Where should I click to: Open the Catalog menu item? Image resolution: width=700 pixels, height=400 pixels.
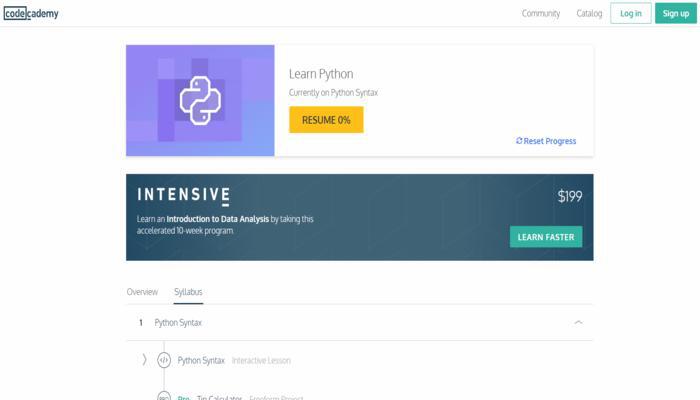(589, 13)
